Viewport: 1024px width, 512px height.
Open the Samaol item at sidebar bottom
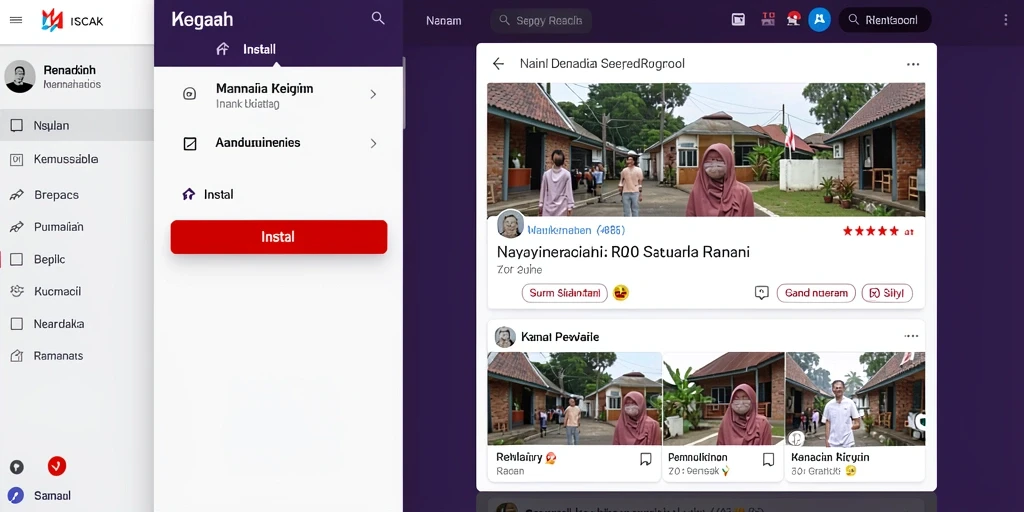(x=40, y=496)
